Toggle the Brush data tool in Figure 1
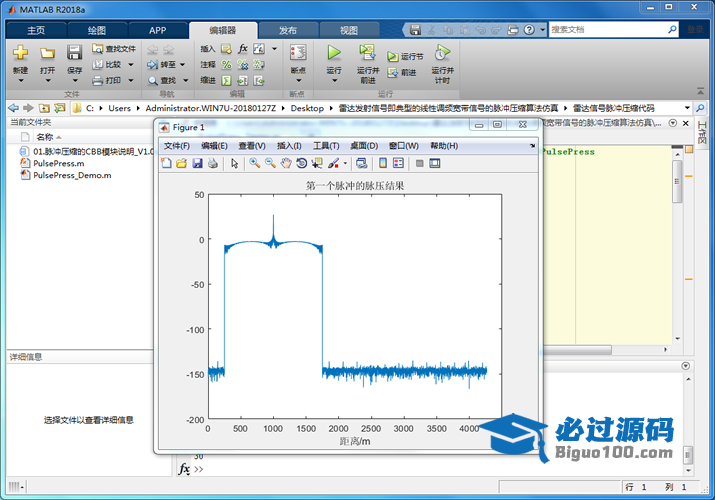The height and width of the screenshot is (500, 715). (x=333, y=163)
